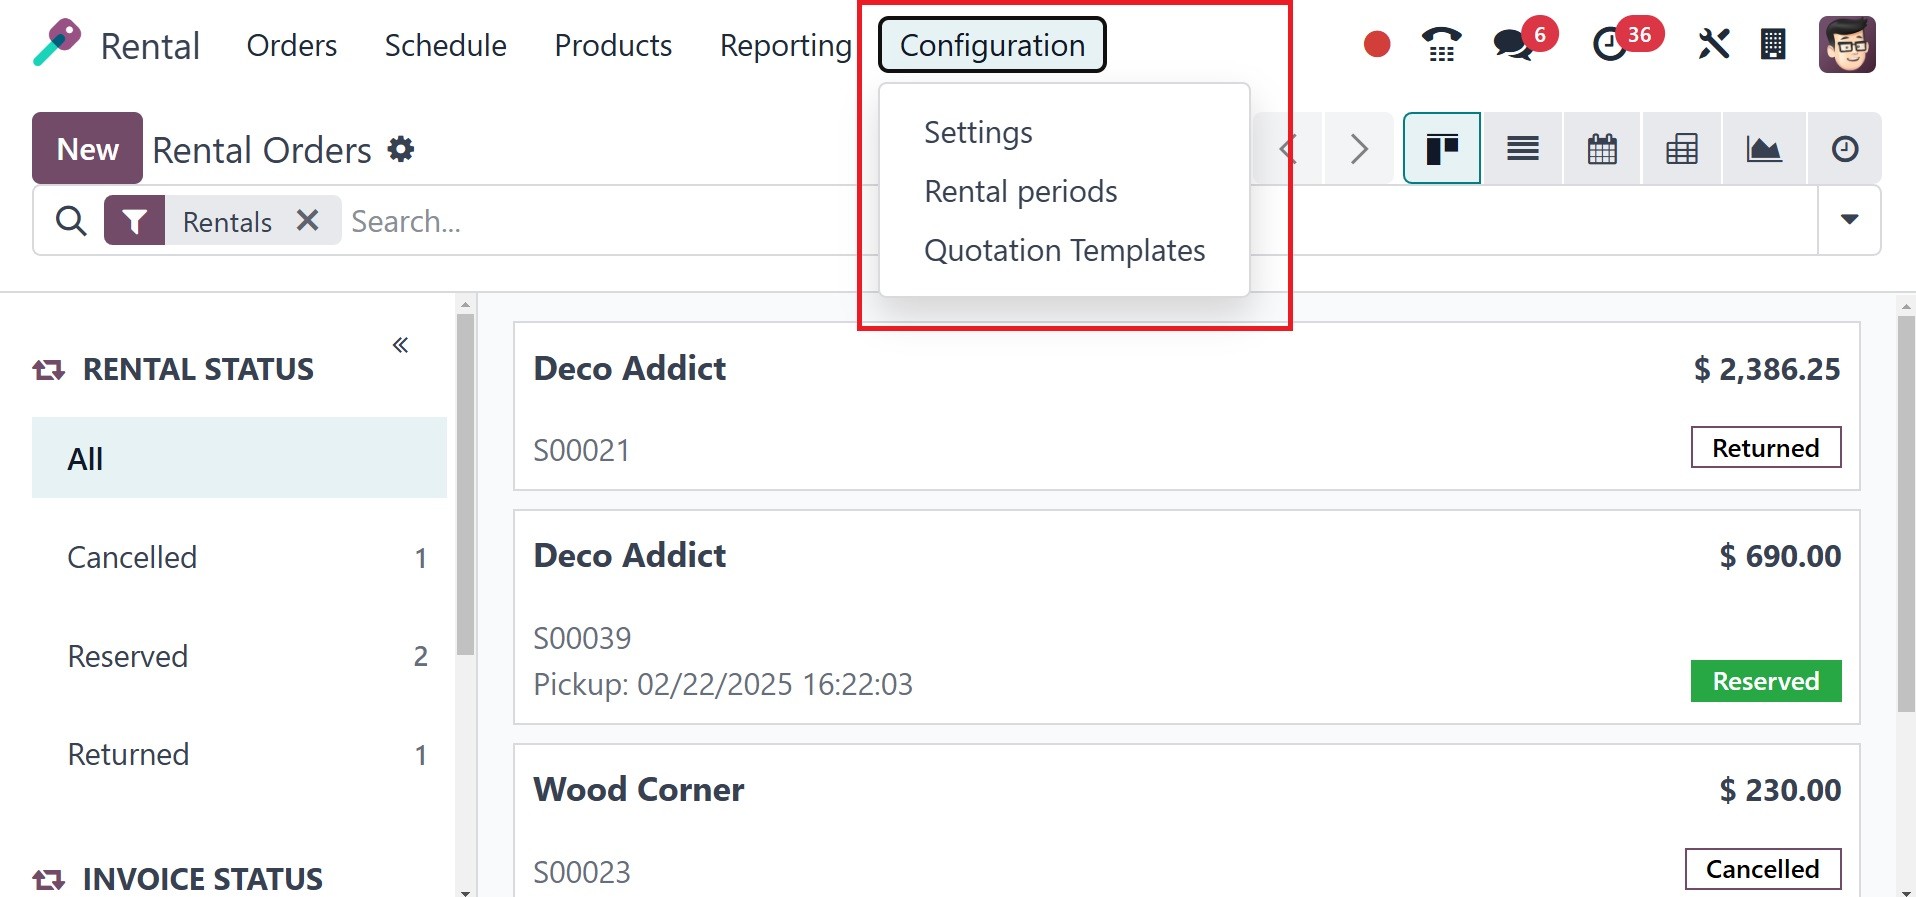
Task: Open the calendar view
Action: [1602, 149]
